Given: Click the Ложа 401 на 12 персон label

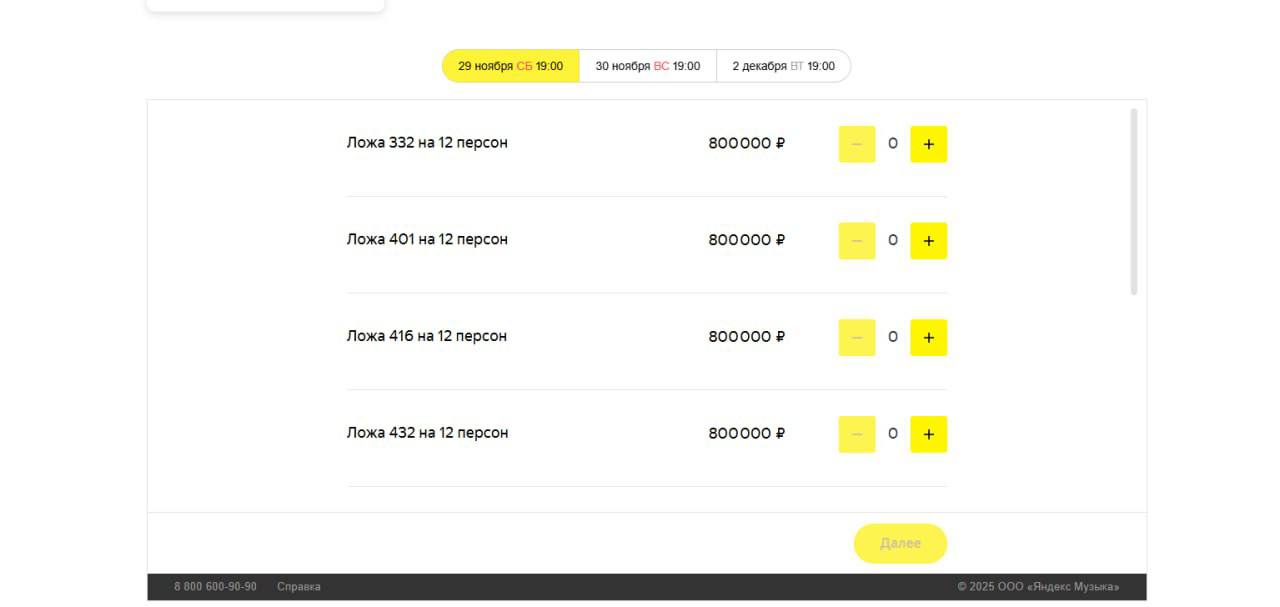Looking at the screenshot, I should pos(427,240).
